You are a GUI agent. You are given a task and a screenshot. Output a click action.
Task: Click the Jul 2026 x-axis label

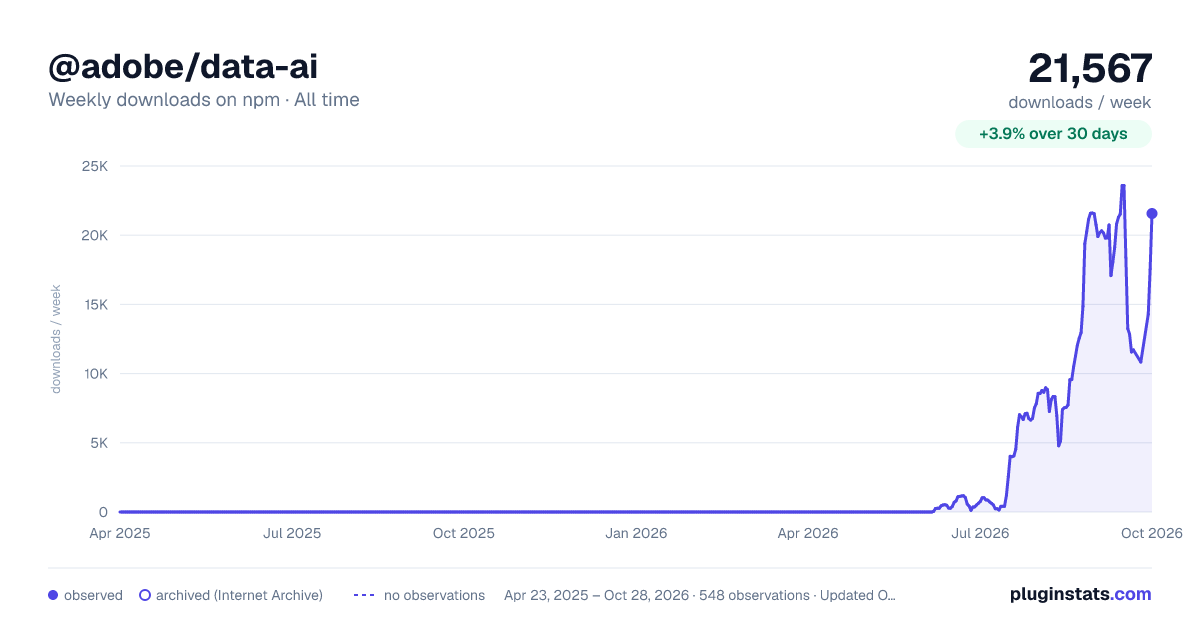coord(980,533)
